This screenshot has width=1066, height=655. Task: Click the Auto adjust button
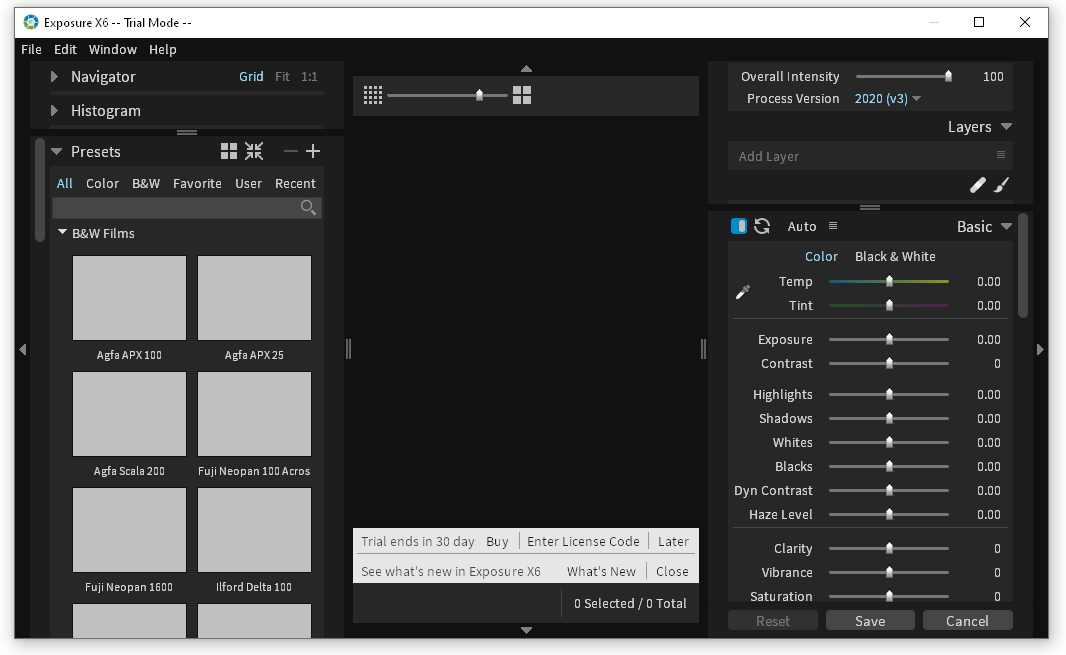click(x=802, y=226)
